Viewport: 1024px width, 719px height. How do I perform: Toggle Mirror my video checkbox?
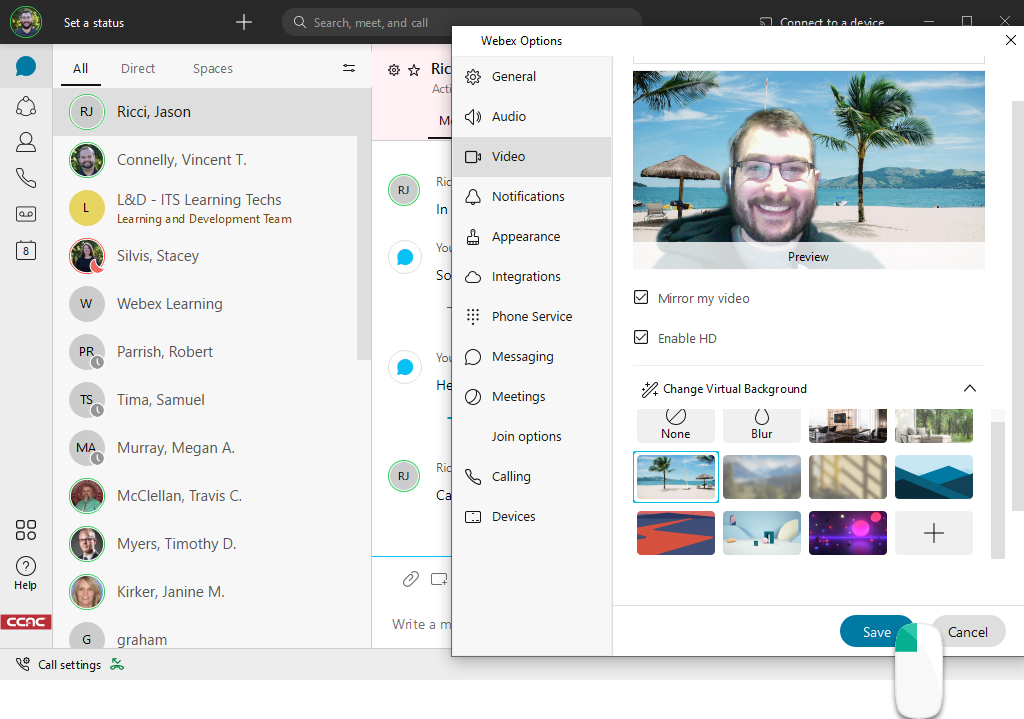[x=641, y=298]
